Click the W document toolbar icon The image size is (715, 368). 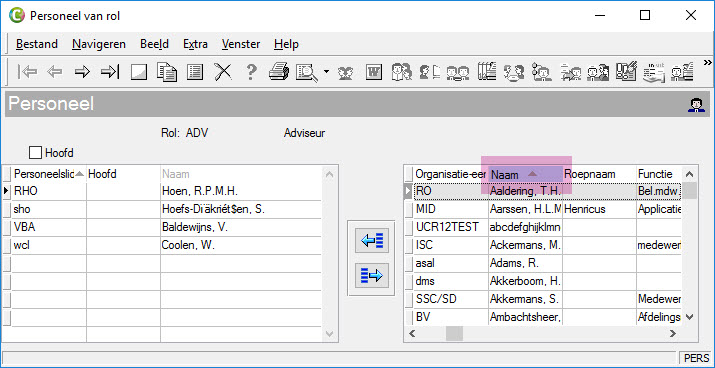[374, 72]
